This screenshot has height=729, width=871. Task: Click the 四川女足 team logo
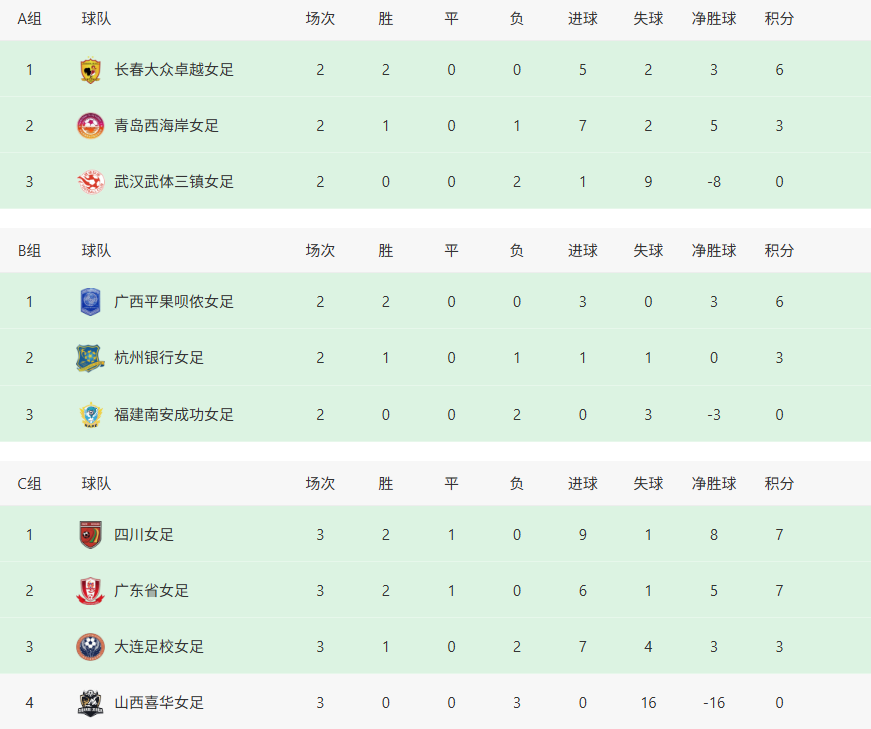91,535
